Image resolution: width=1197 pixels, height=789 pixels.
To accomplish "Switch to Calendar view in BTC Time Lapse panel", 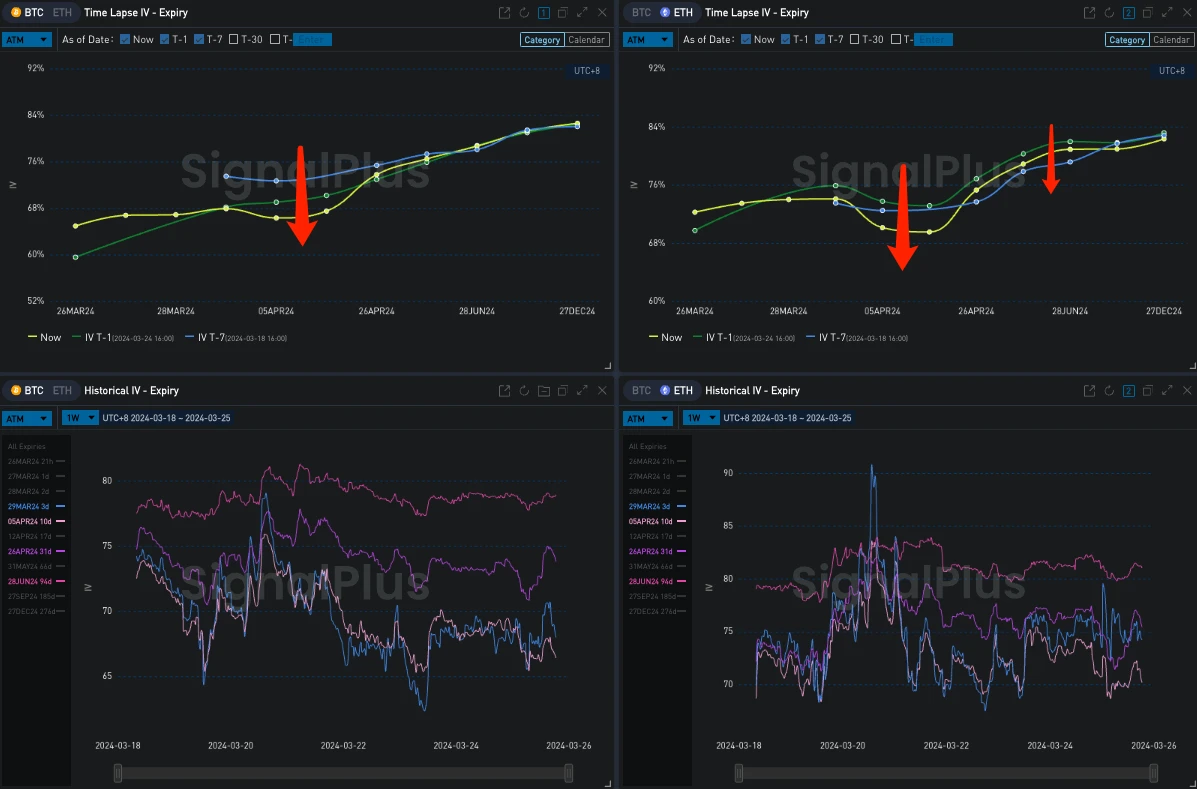I will coord(586,40).
